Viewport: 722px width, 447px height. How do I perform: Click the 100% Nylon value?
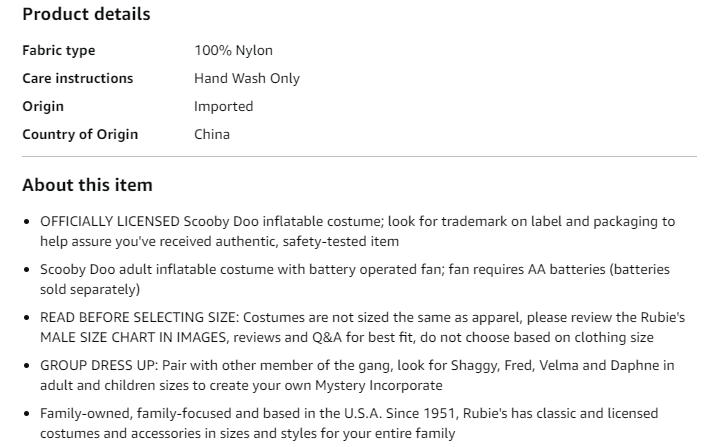coord(233,50)
